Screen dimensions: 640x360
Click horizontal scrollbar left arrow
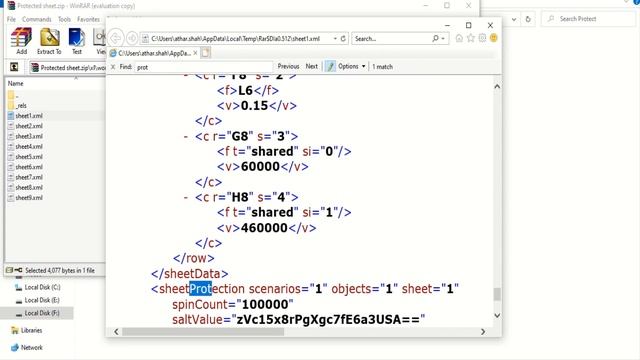tap(116, 331)
